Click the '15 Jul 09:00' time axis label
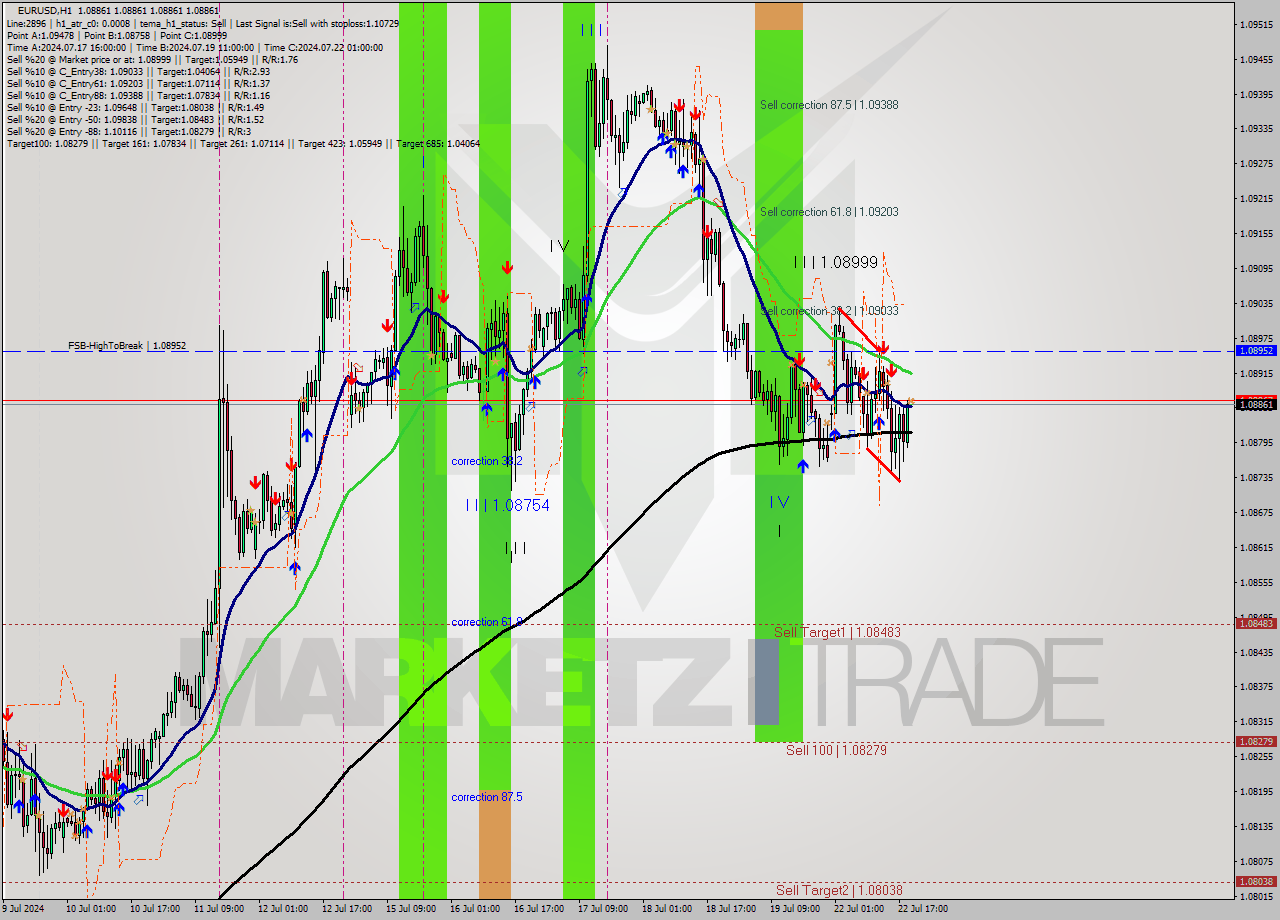Viewport: 1280px width, 920px height. coord(411,909)
